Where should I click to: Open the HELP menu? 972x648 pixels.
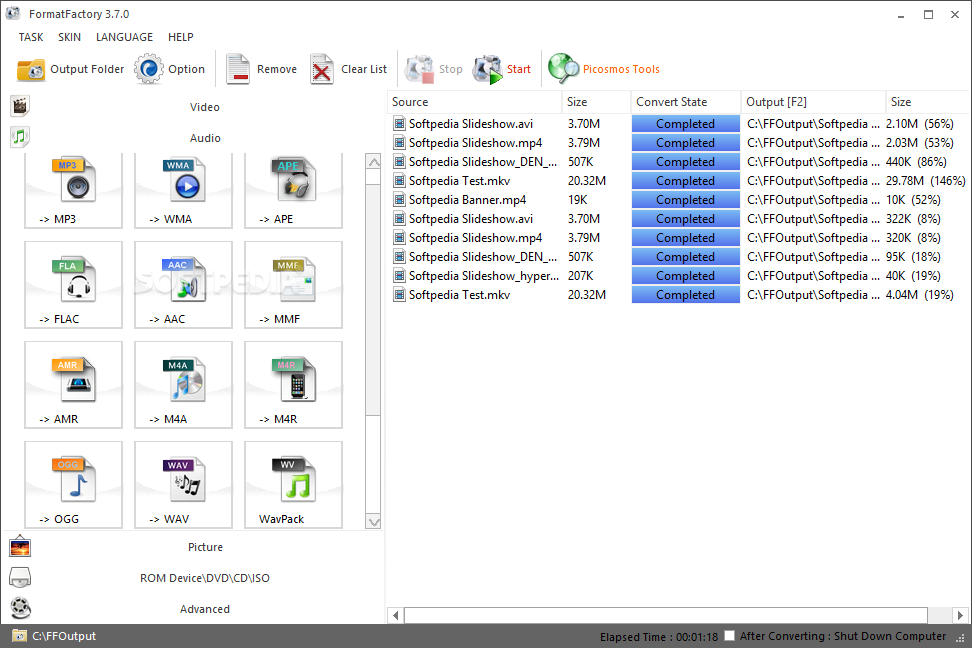click(x=180, y=37)
